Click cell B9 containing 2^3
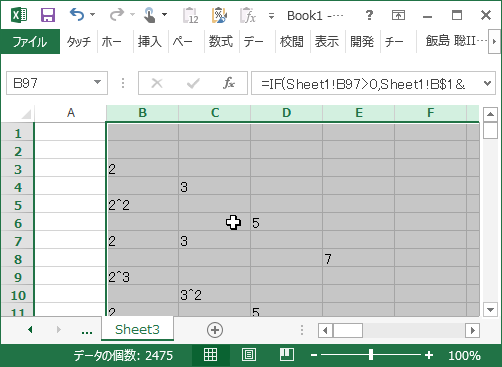The image size is (502, 367). (143, 276)
